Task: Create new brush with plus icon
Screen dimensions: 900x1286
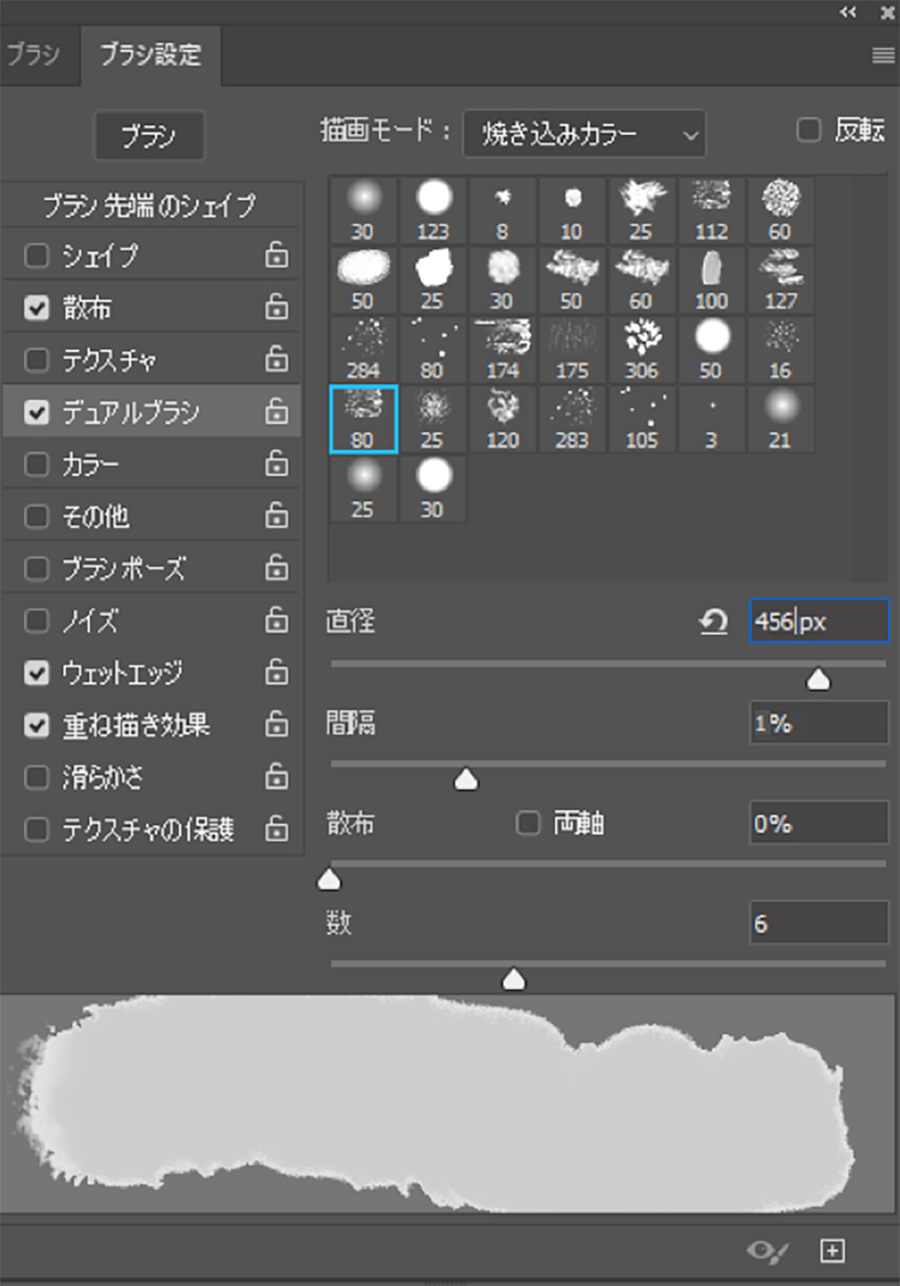Action: click(832, 1250)
